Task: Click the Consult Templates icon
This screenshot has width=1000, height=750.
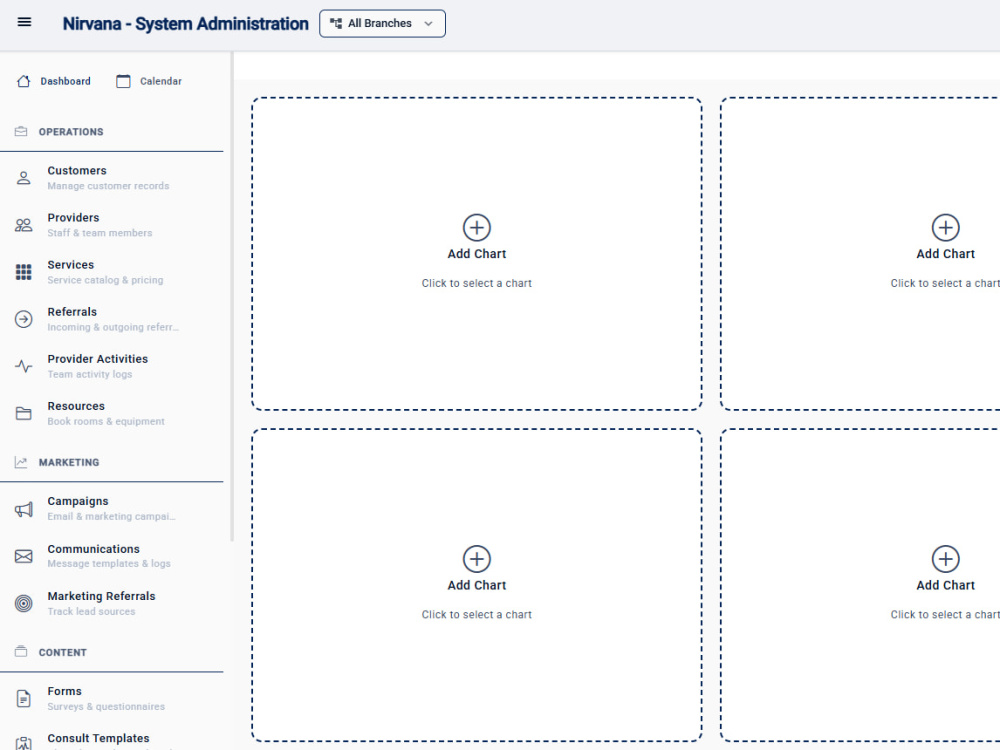Action: (x=24, y=744)
